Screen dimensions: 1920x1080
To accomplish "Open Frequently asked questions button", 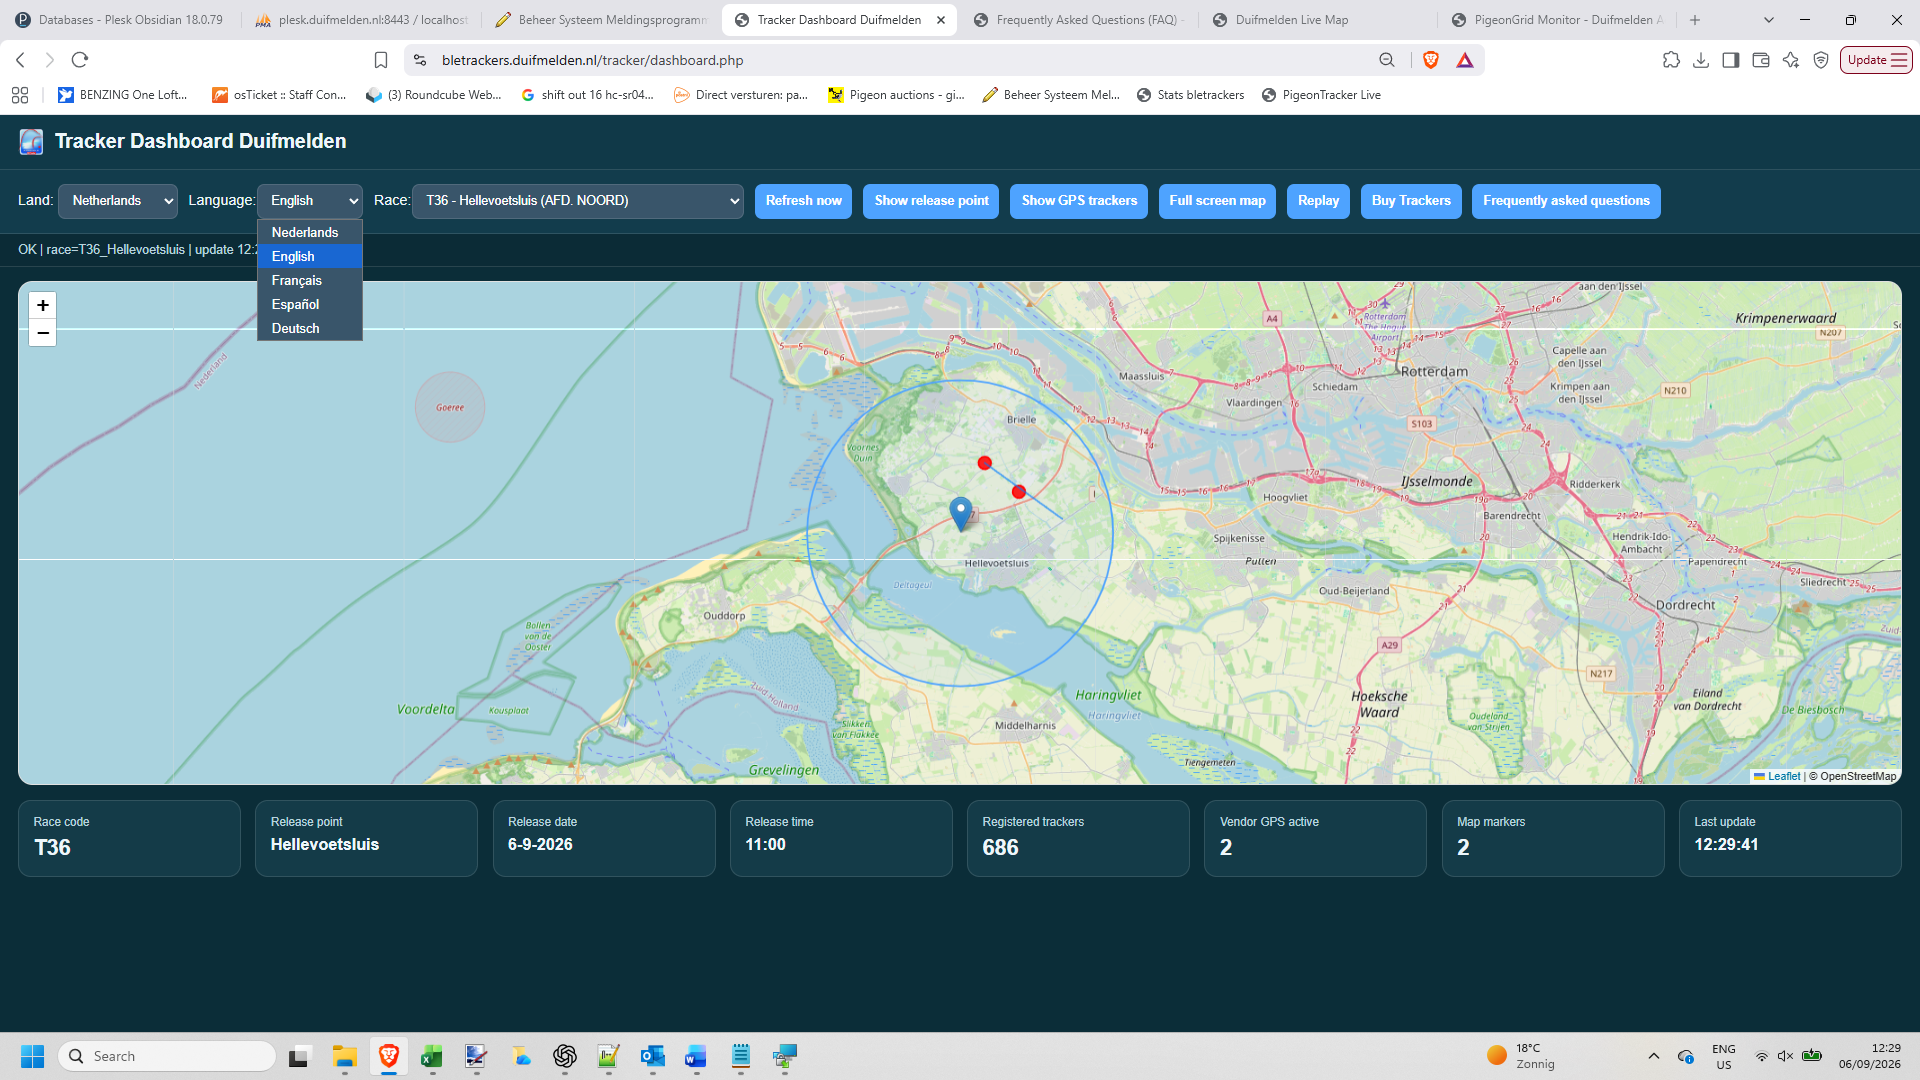I will (1566, 201).
